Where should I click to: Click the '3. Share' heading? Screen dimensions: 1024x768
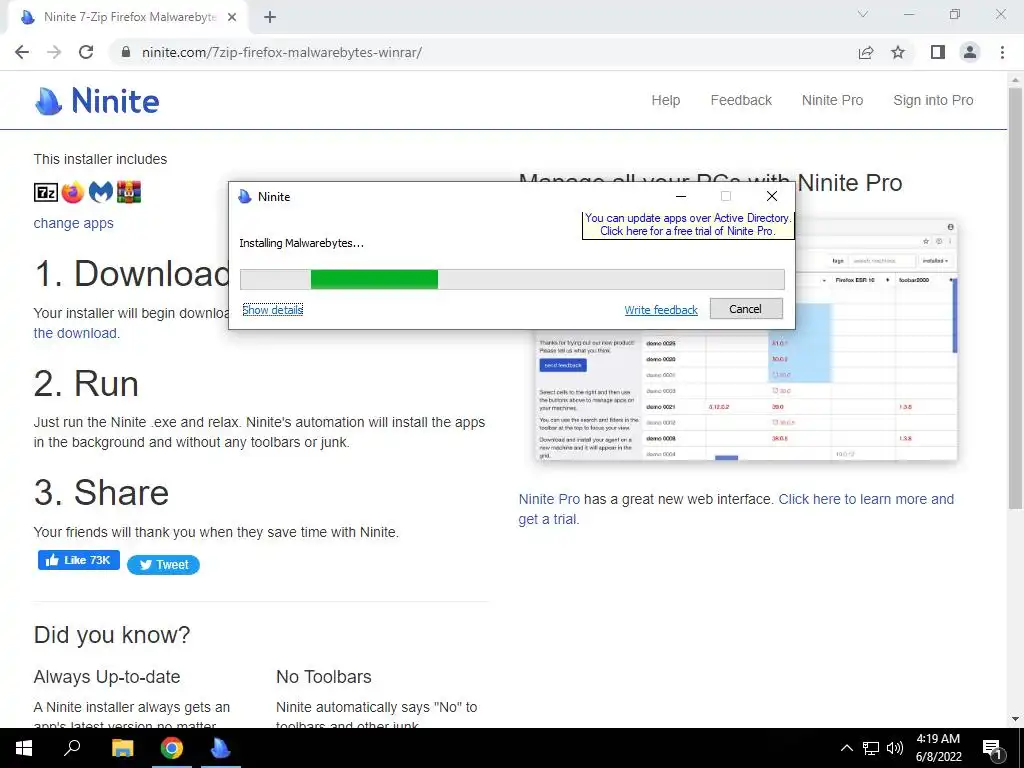101,492
